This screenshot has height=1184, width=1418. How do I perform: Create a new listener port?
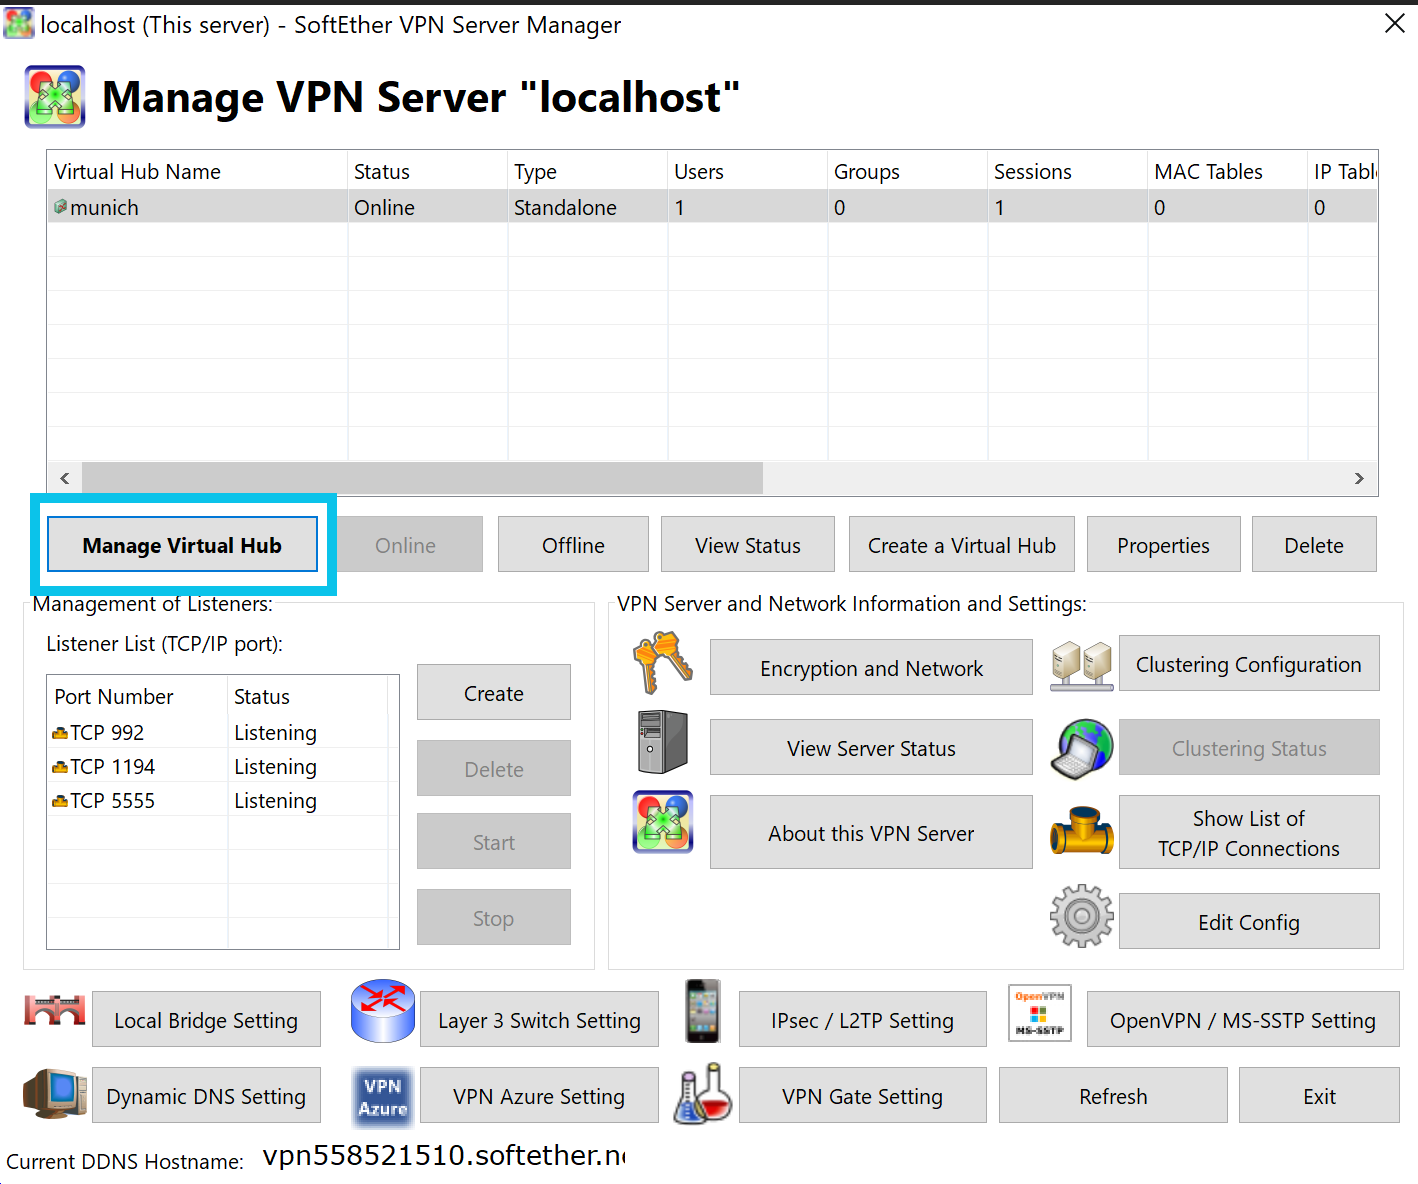[494, 692]
